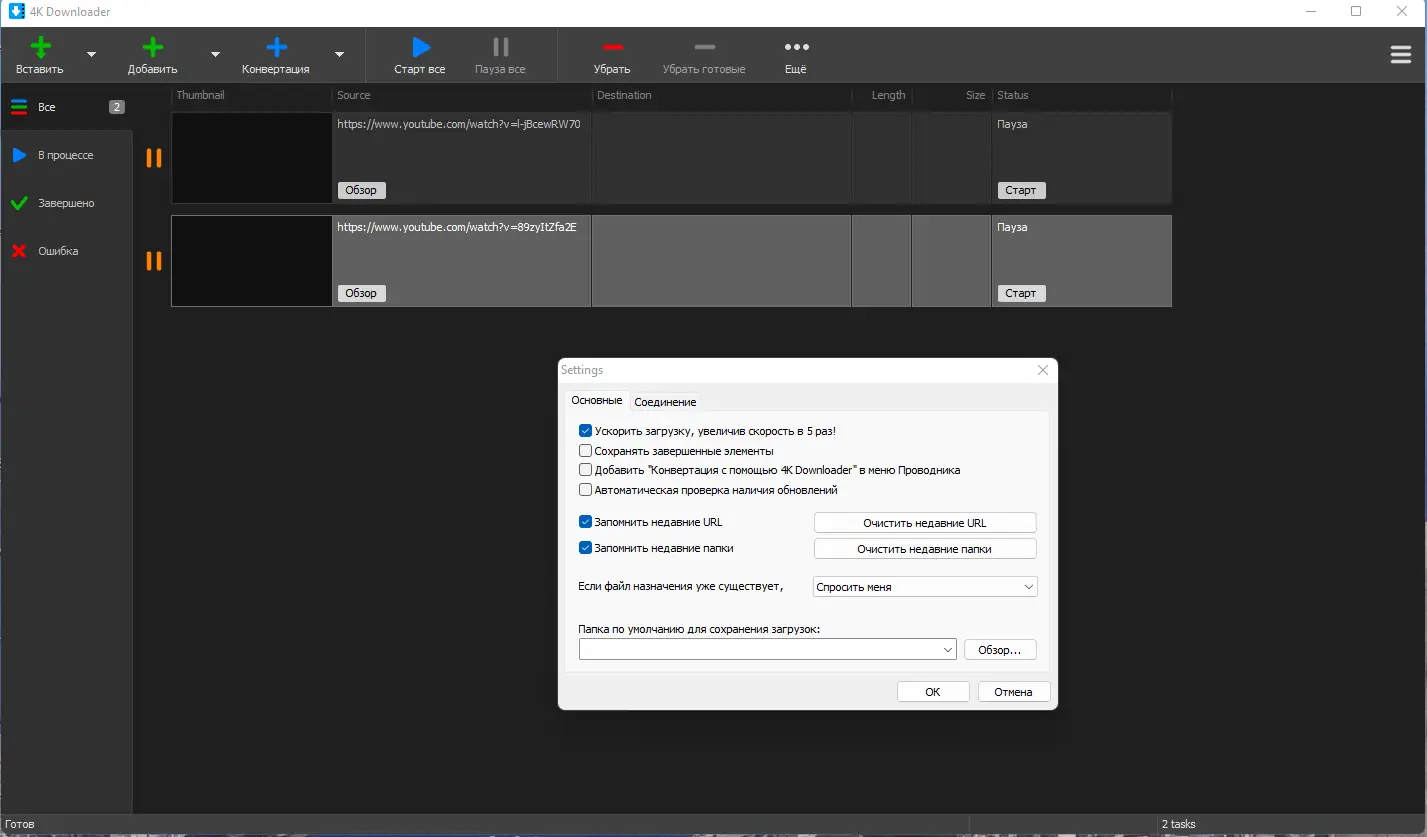Click Обзор... button in Settings dialog
The width and height of the screenshot is (1427, 837).
(x=1000, y=650)
